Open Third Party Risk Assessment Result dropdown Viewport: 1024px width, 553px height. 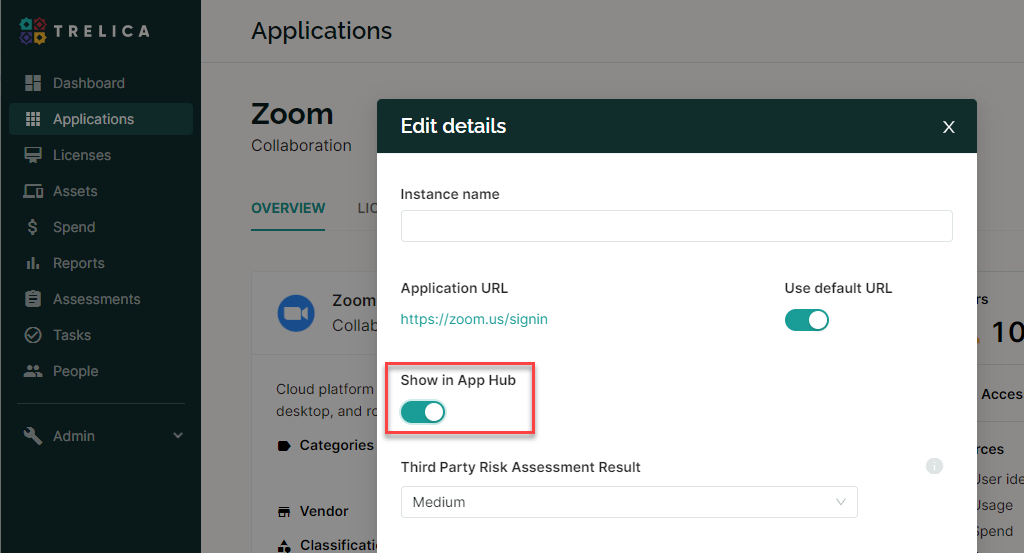(x=629, y=502)
